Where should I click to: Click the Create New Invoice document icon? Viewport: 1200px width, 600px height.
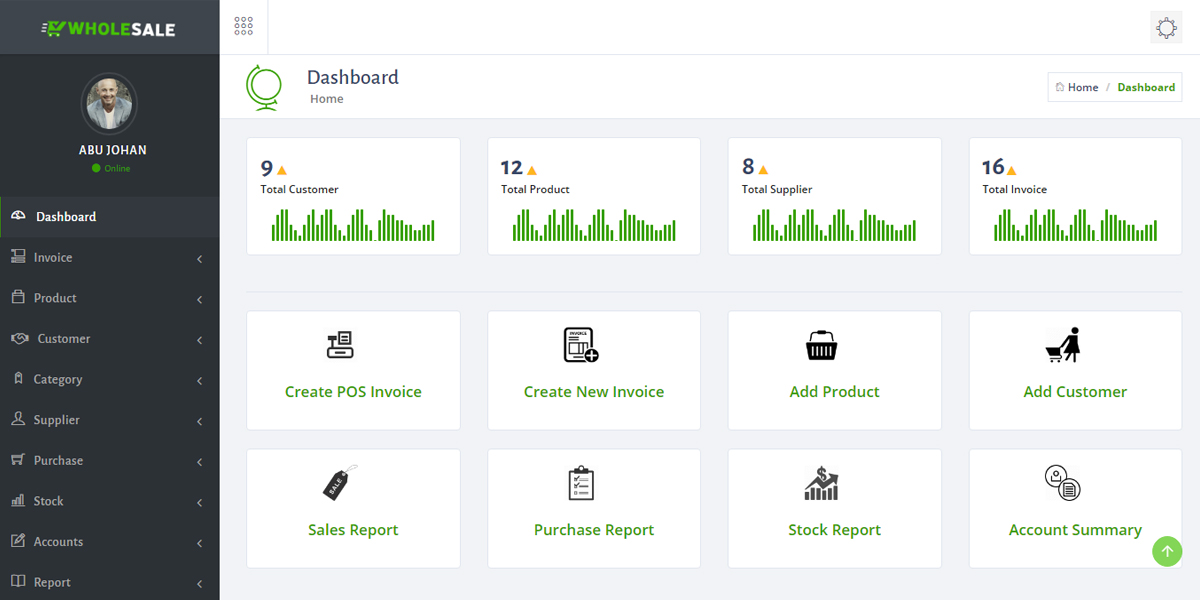point(581,345)
